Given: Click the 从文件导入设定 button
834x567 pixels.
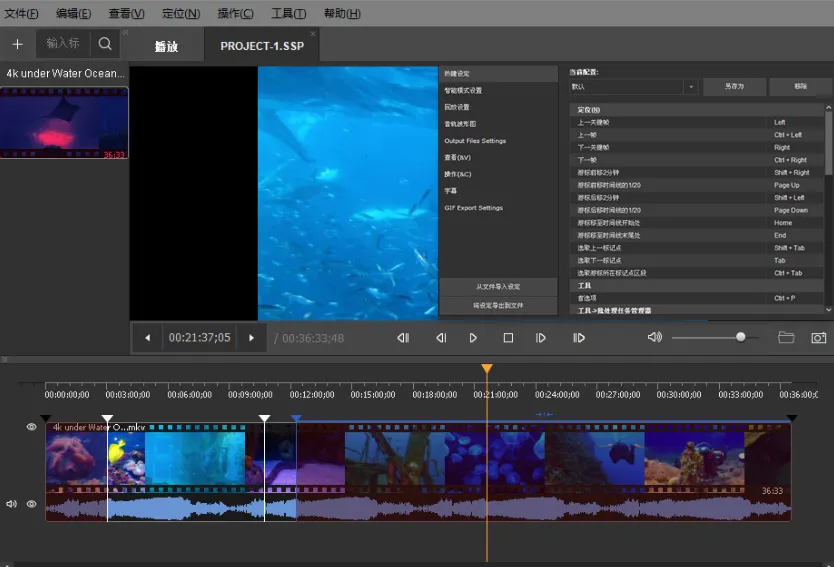Looking at the screenshot, I should 497,287.
